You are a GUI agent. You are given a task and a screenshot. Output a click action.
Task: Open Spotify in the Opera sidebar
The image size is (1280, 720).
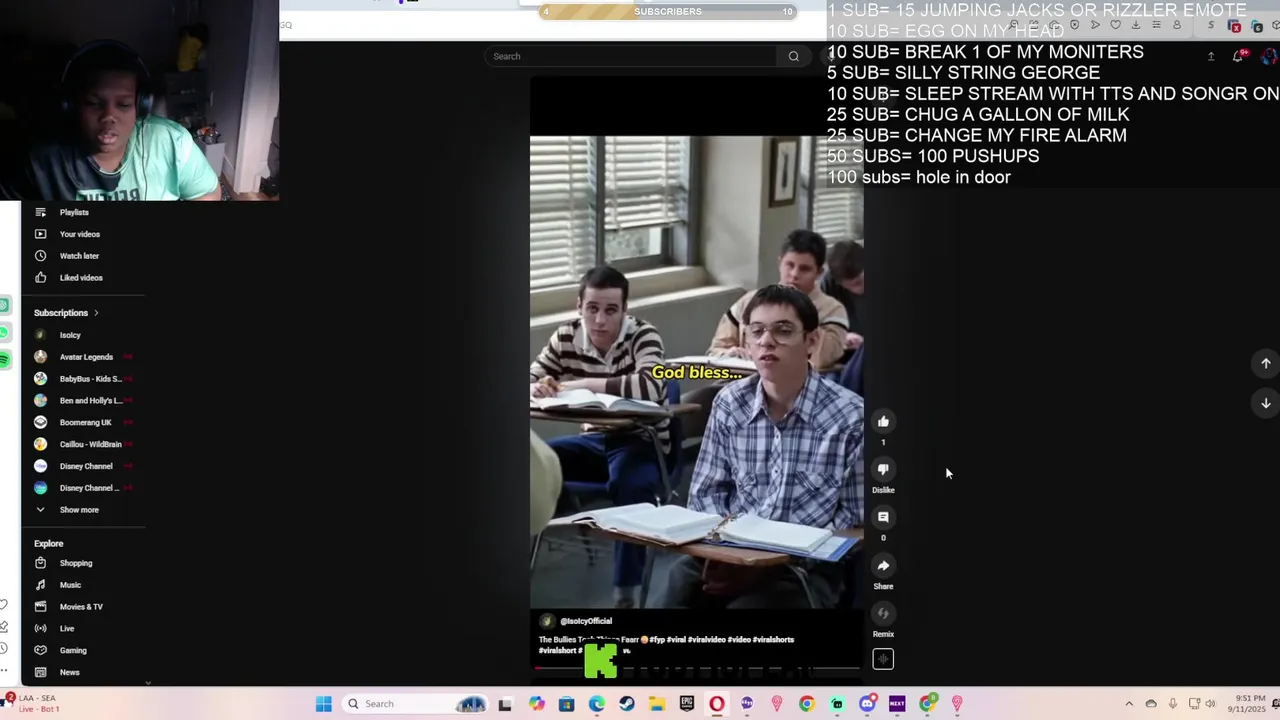[x=4, y=359]
